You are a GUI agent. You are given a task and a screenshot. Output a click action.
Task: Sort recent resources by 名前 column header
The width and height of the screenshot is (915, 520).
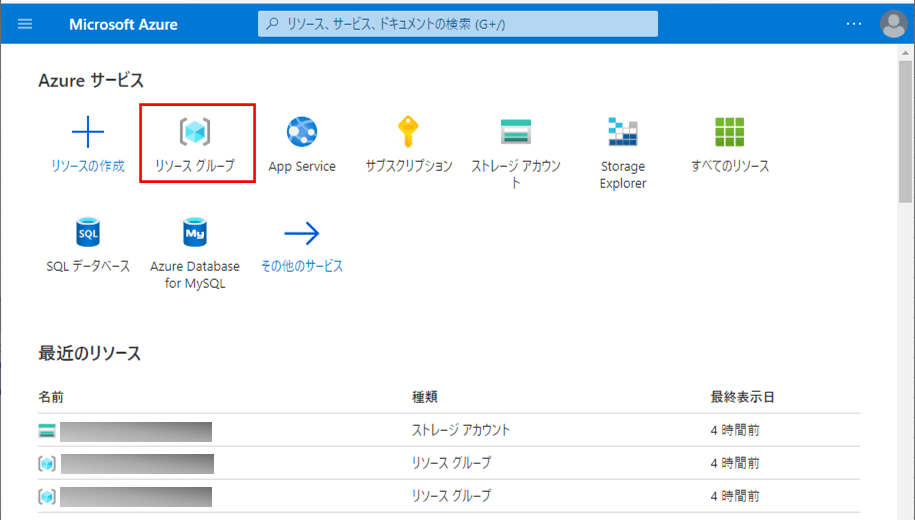51,397
